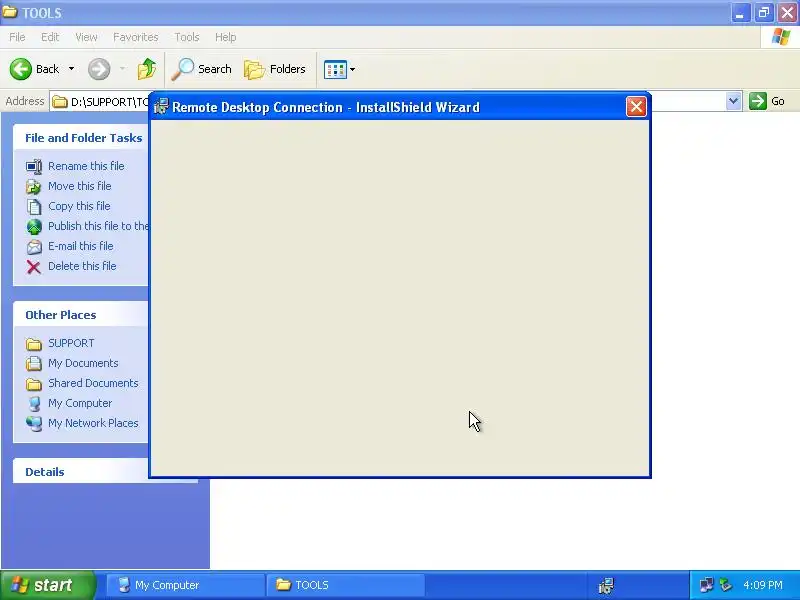The image size is (800, 600).
Task: Expand the Views dropdown arrow
Action: click(x=353, y=69)
